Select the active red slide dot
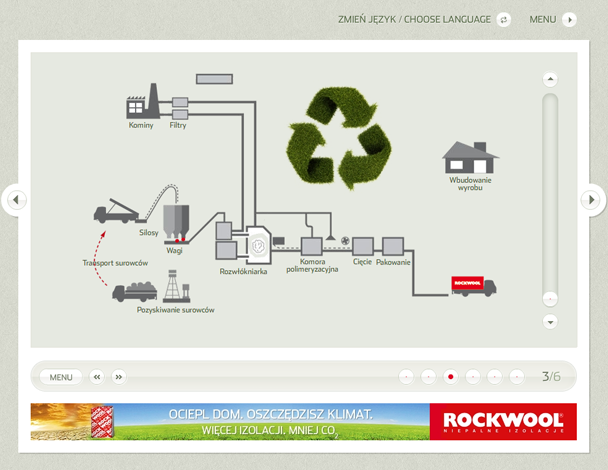608x470 pixels. click(x=450, y=377)
